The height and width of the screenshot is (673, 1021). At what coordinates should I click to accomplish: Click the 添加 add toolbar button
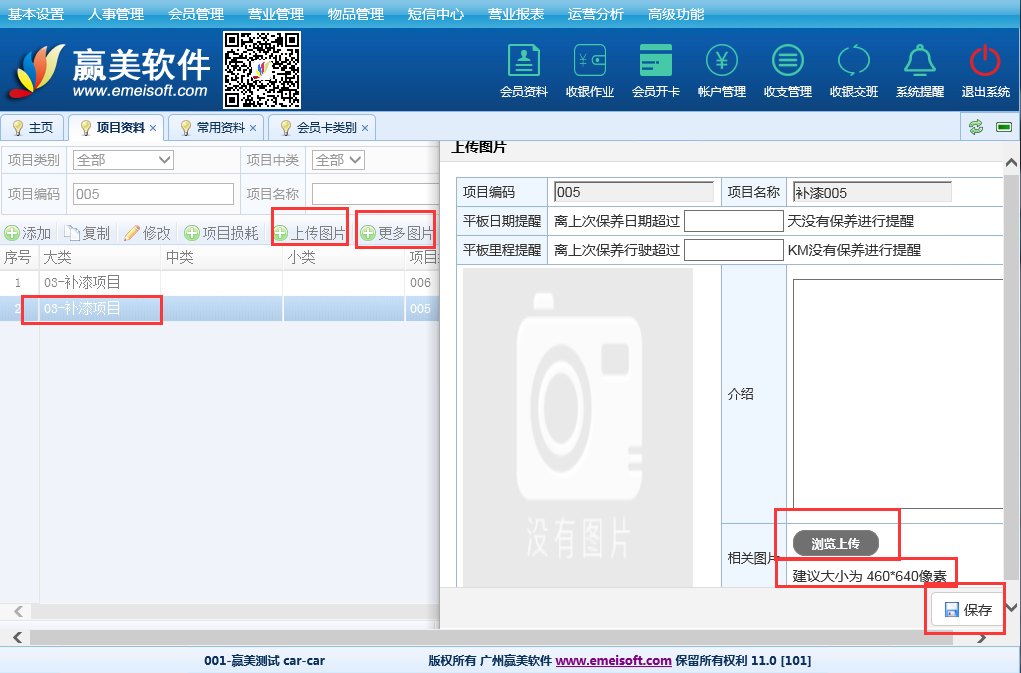(28, 233)
